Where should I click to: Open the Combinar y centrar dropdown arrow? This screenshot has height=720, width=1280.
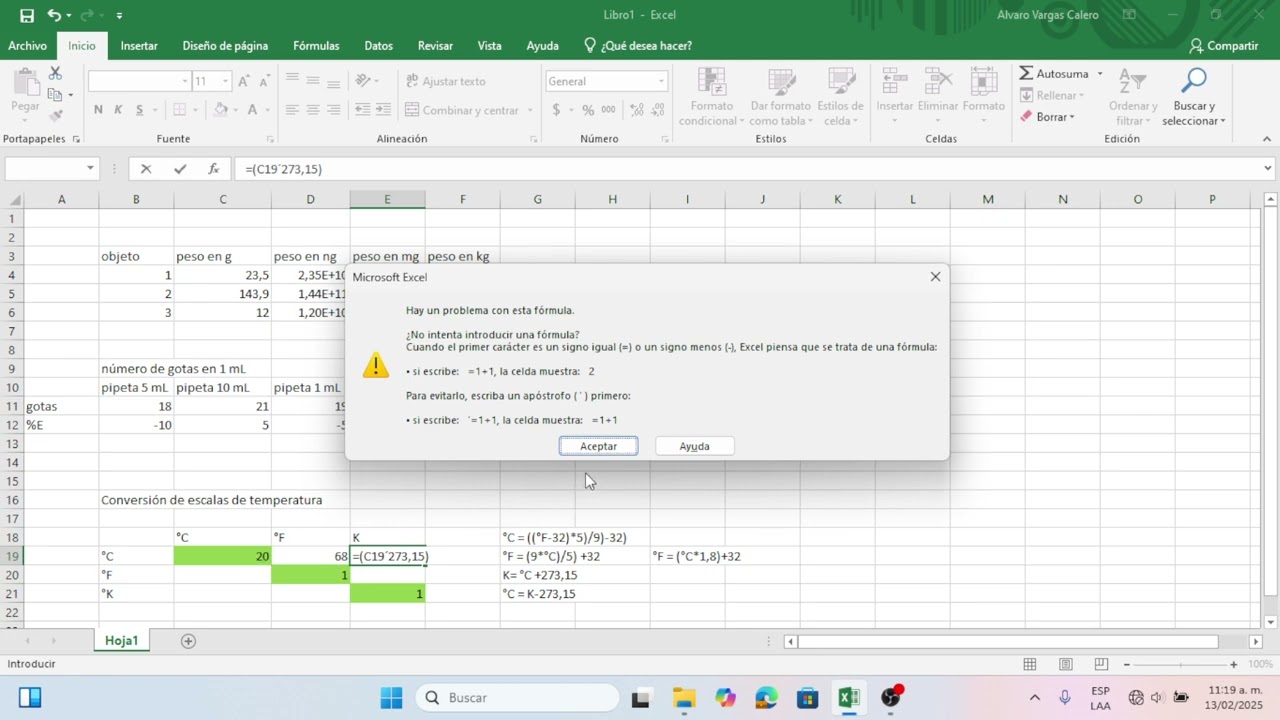(529, 110)
